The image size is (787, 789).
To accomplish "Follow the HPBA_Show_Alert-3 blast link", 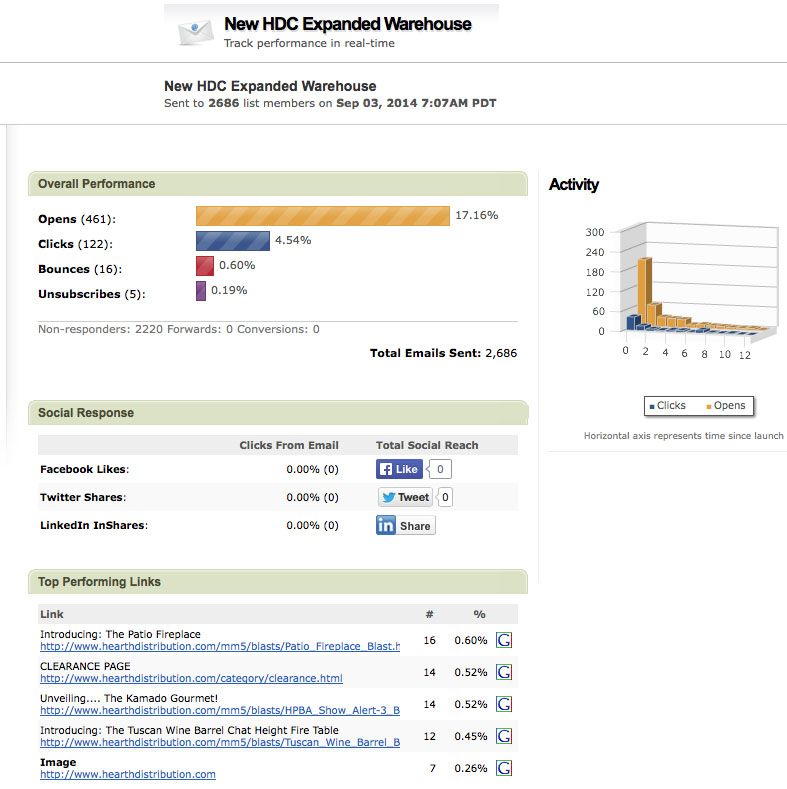I will pos(219,711).
